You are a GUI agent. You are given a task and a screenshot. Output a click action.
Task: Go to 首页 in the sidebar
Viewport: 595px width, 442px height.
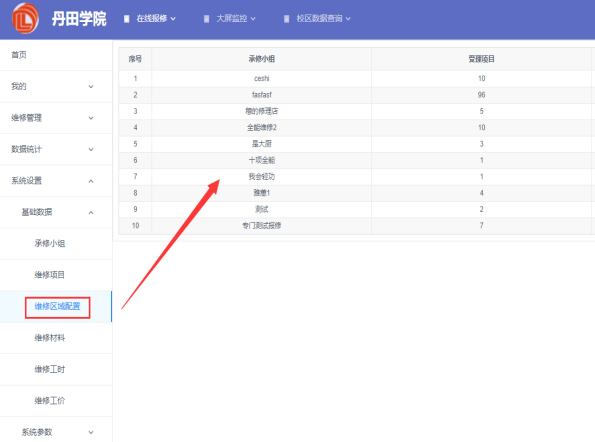[x=56, y=55]
